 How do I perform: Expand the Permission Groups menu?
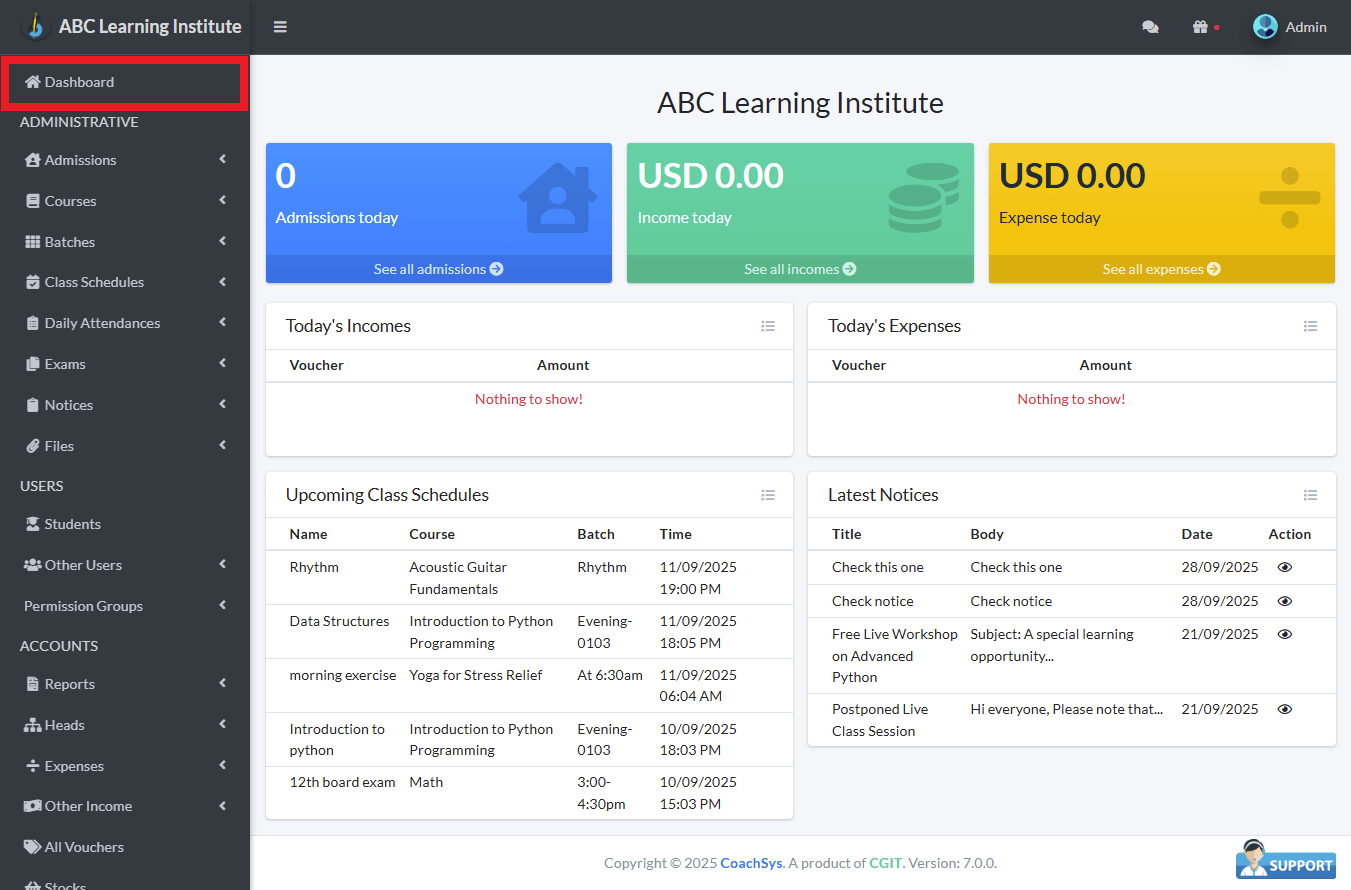(x=125, y=606)
